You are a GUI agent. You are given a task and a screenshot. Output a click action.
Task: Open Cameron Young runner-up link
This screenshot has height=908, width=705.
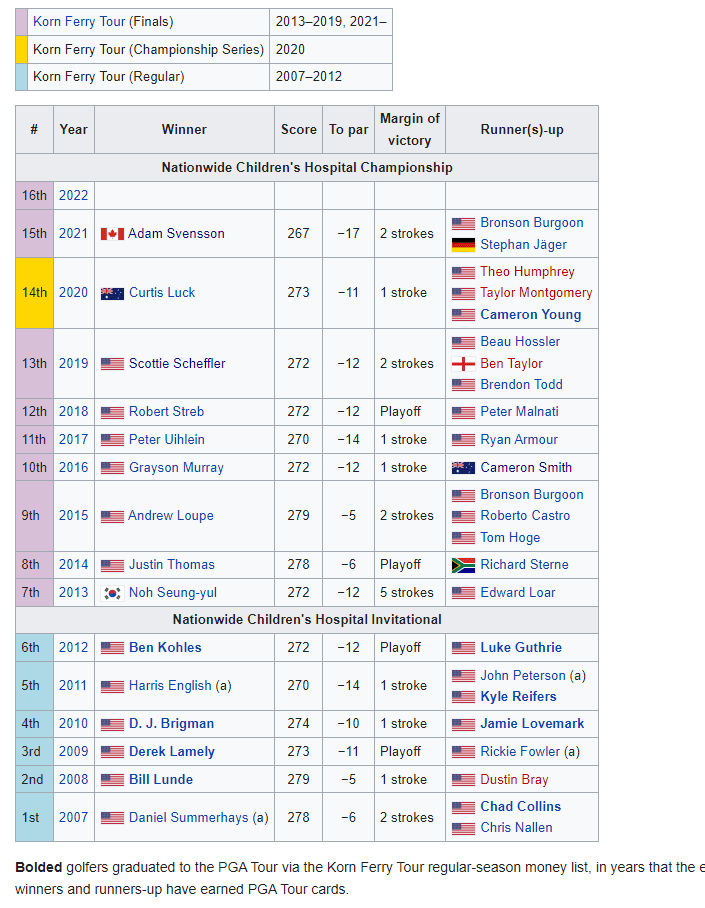[x=531, y=314]
